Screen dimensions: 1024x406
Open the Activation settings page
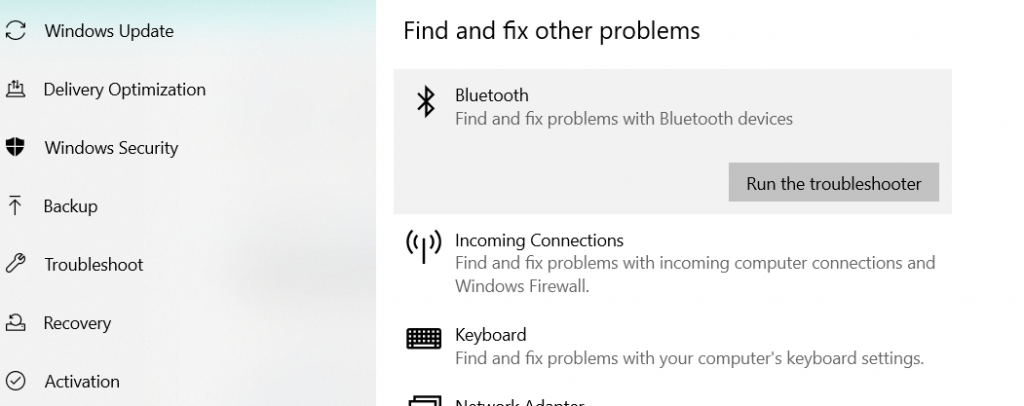81,381
